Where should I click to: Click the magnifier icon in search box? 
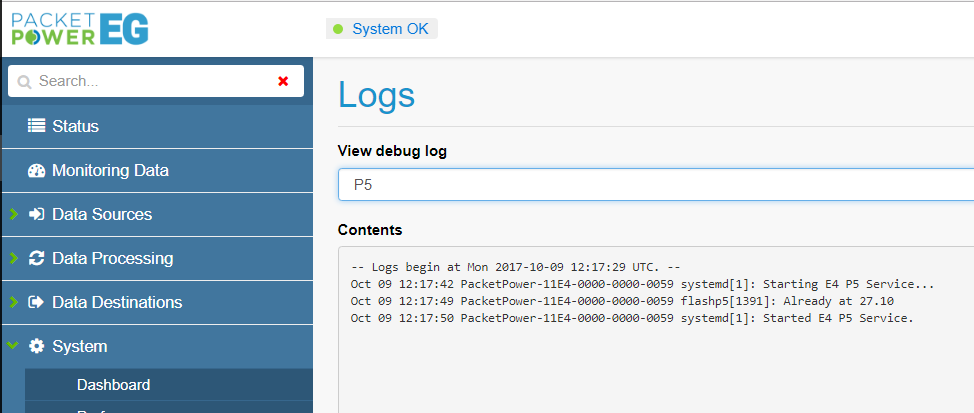tap(25, 81)
